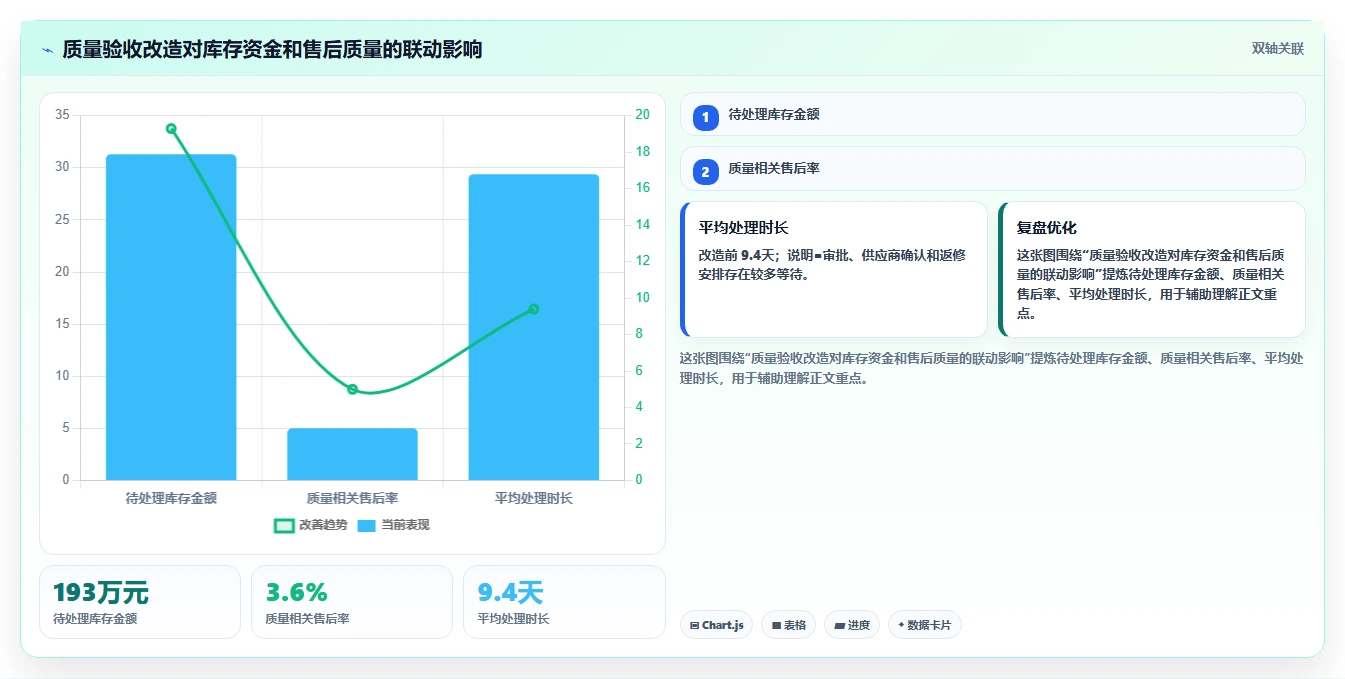Click the trend line point above 平均处理时长 bar
Image resolution: width=1345 pixels, height=679 pixels.
point(533,309)
